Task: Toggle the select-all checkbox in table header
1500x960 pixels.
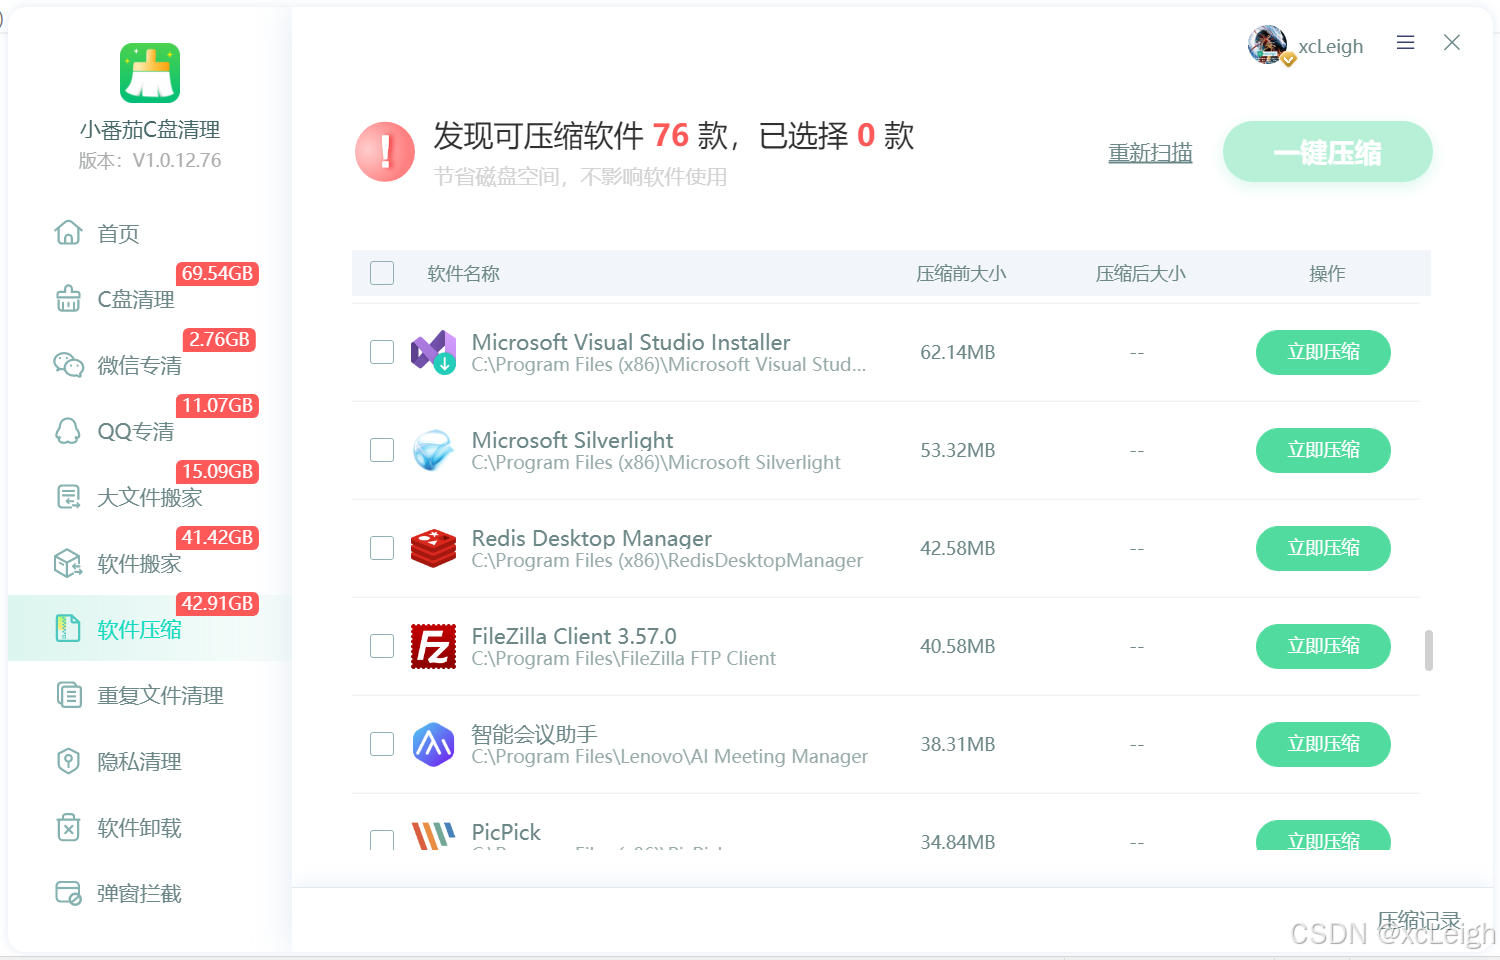Action: tap(382, 273)
